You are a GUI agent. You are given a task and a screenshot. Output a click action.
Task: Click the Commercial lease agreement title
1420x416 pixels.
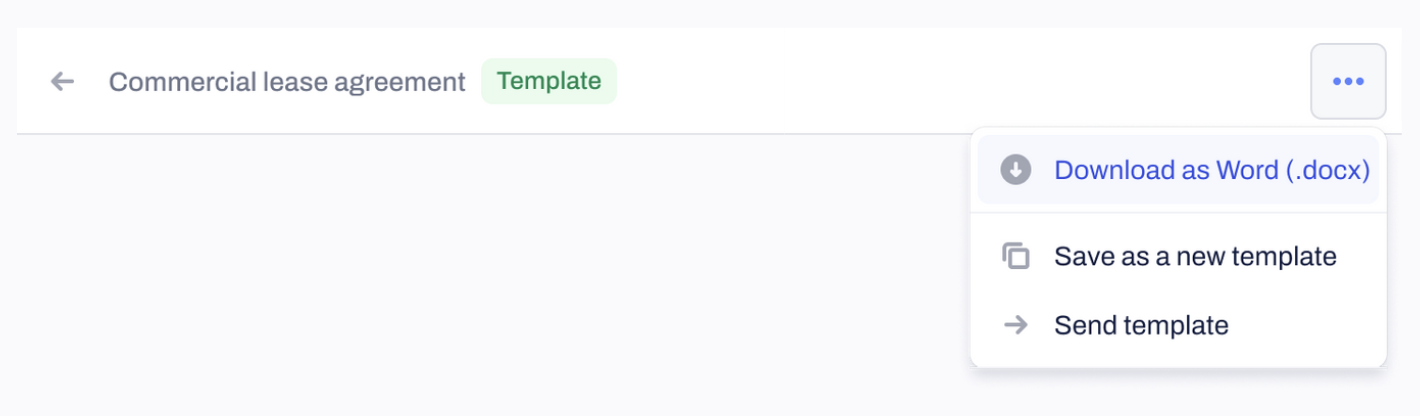pos(287,82)
